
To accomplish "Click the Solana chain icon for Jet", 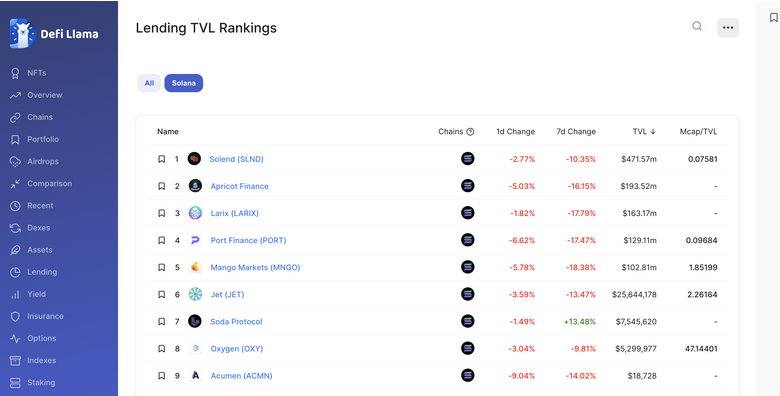I will (x=468, y=294).
